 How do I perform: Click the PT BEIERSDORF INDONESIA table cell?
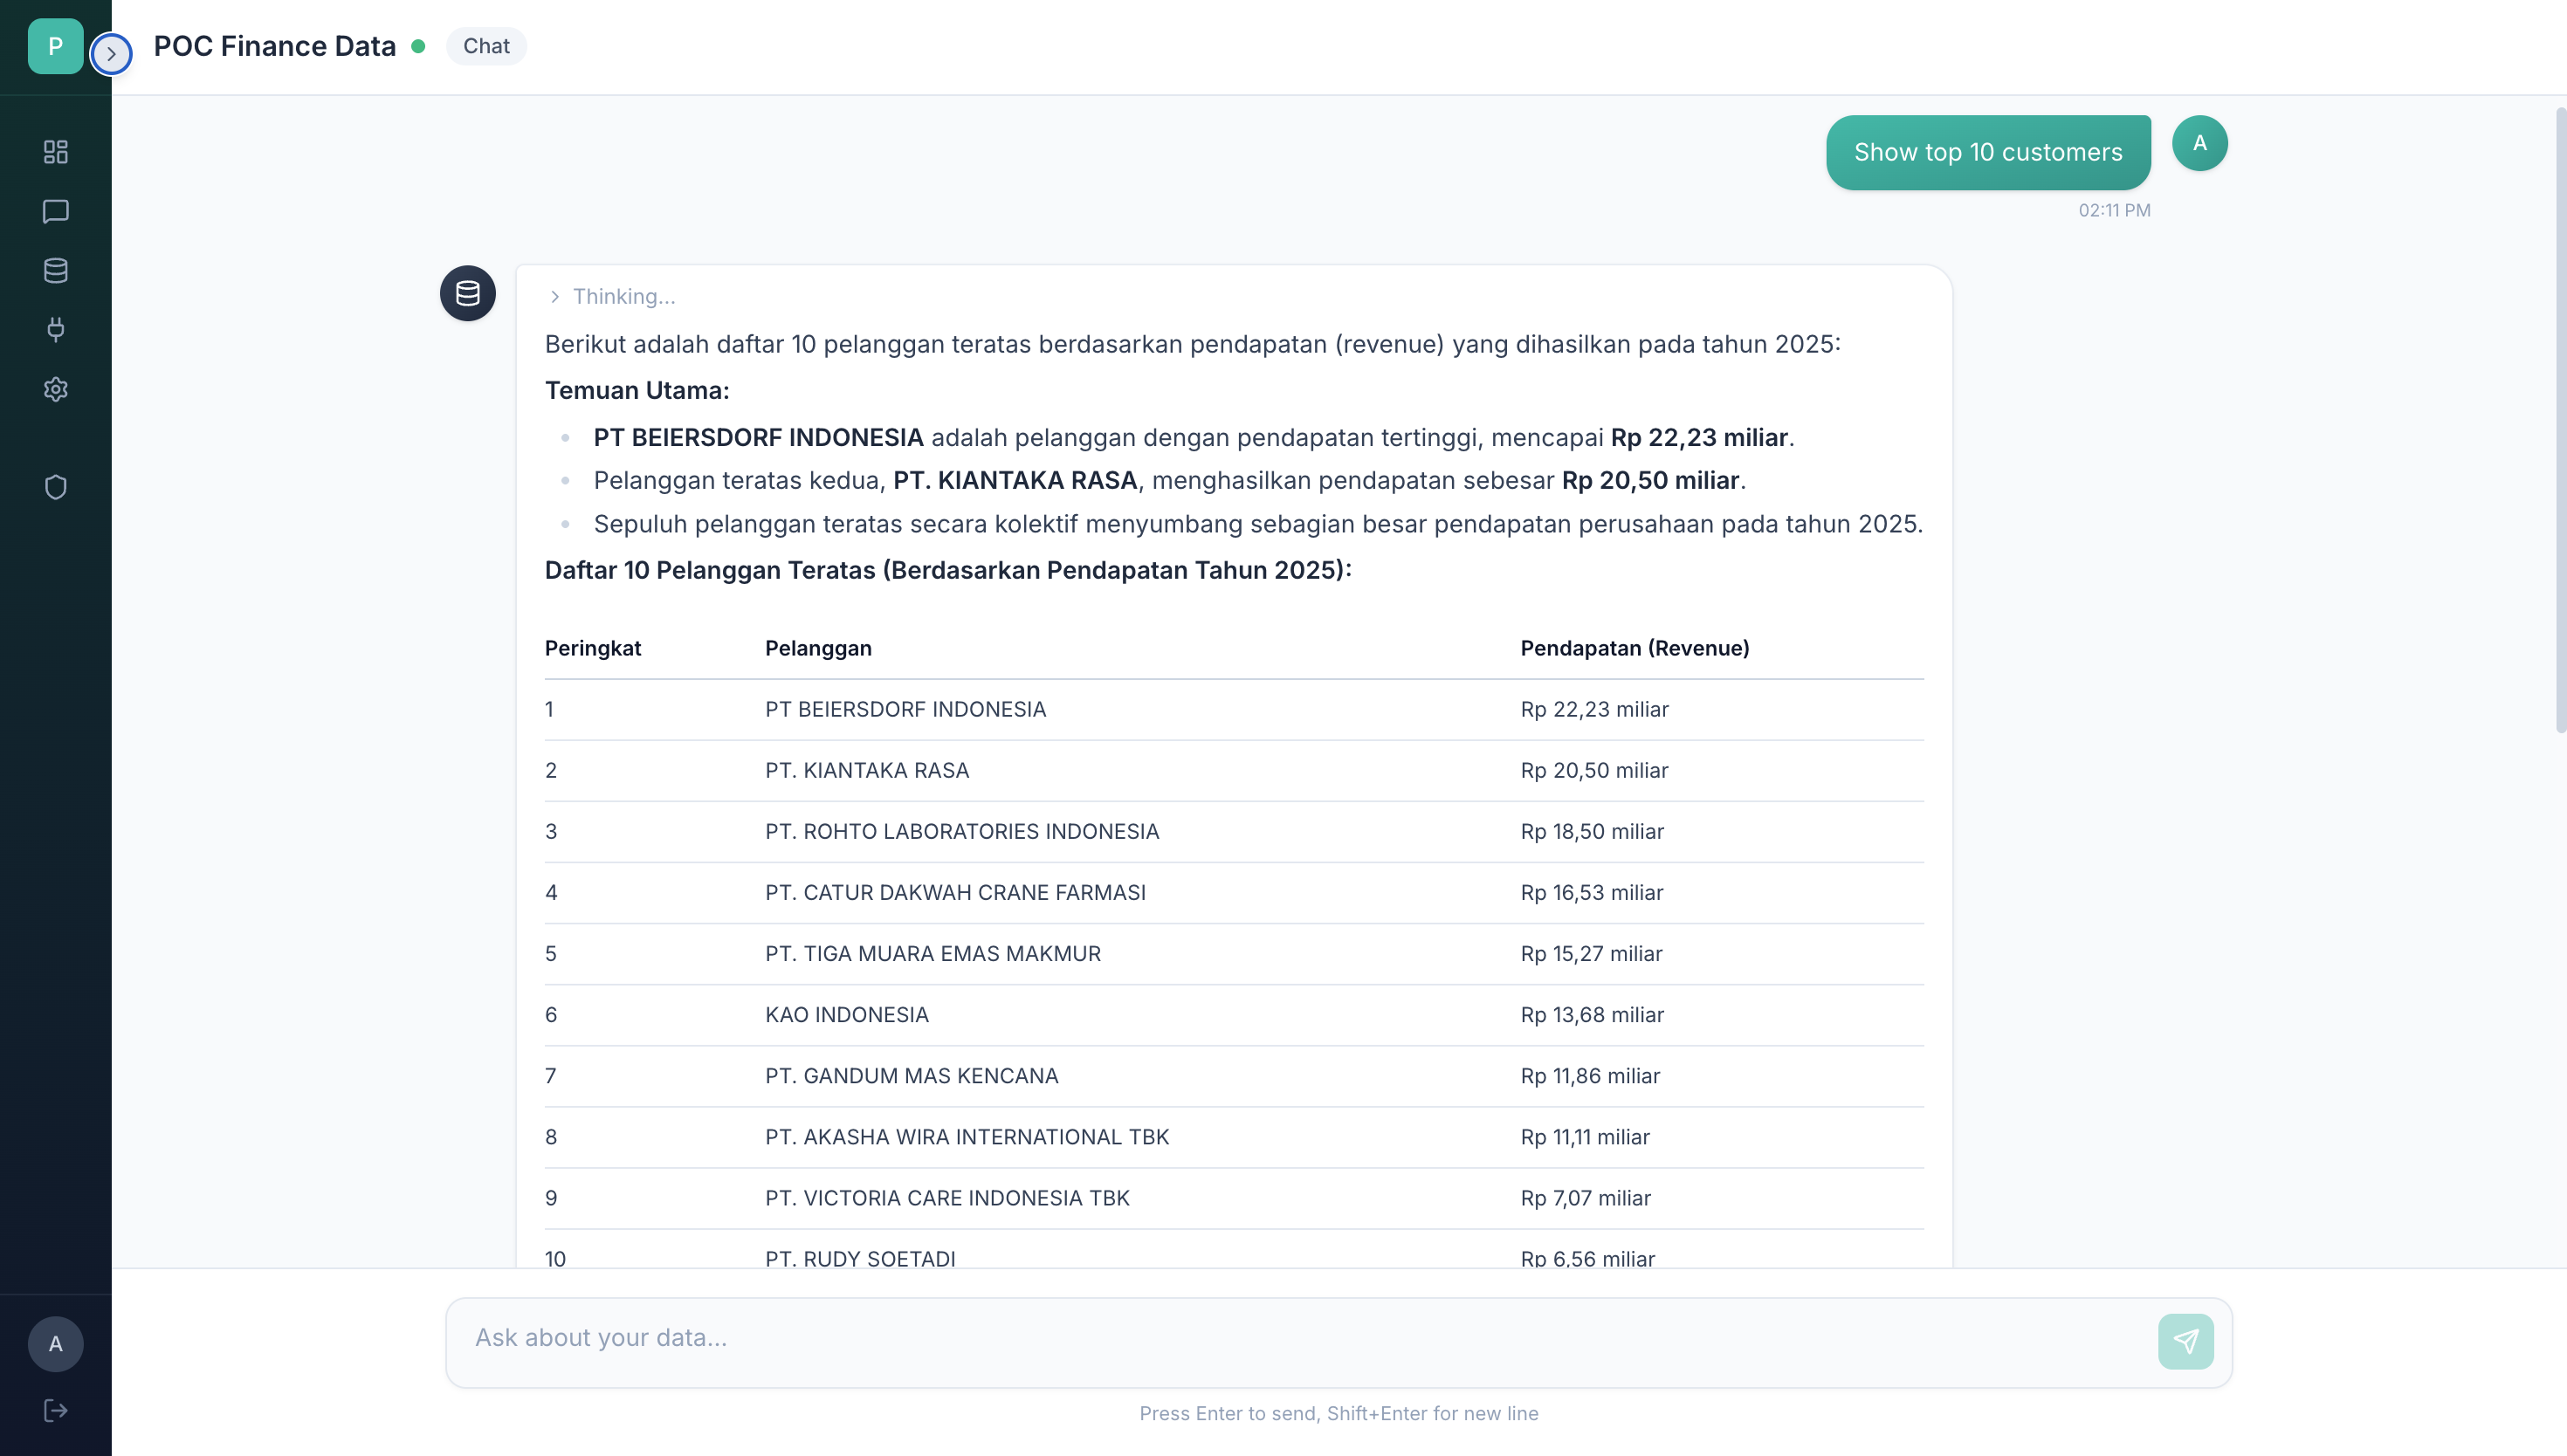pyautogui.click(x=905, y=709)
